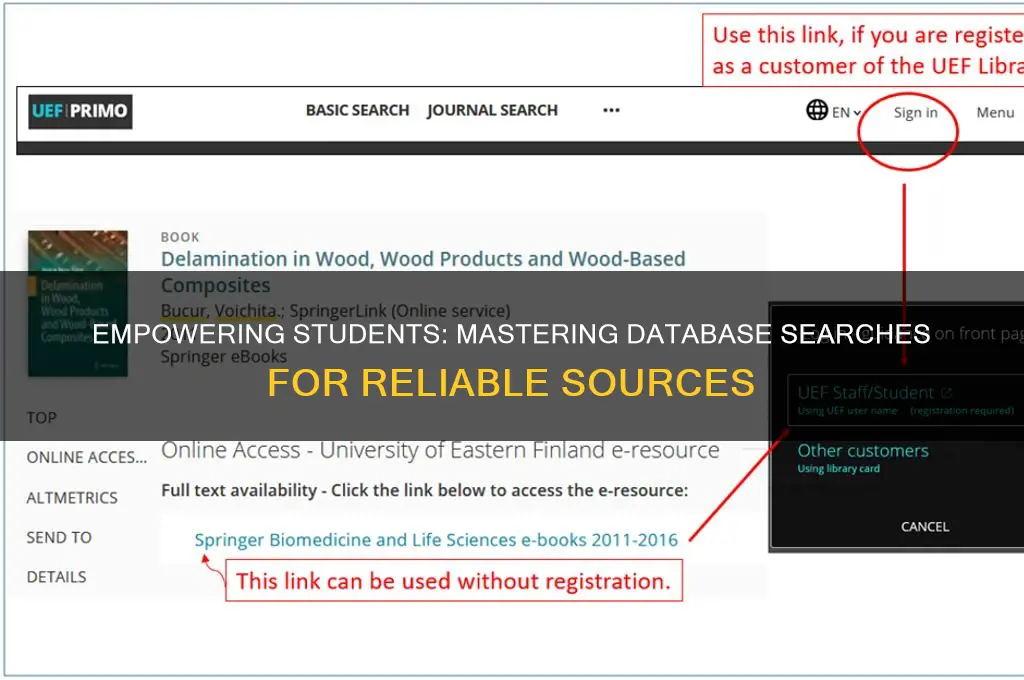Open the globe language icon
This screenshot has height=680, width=1024.
(816, 110)
